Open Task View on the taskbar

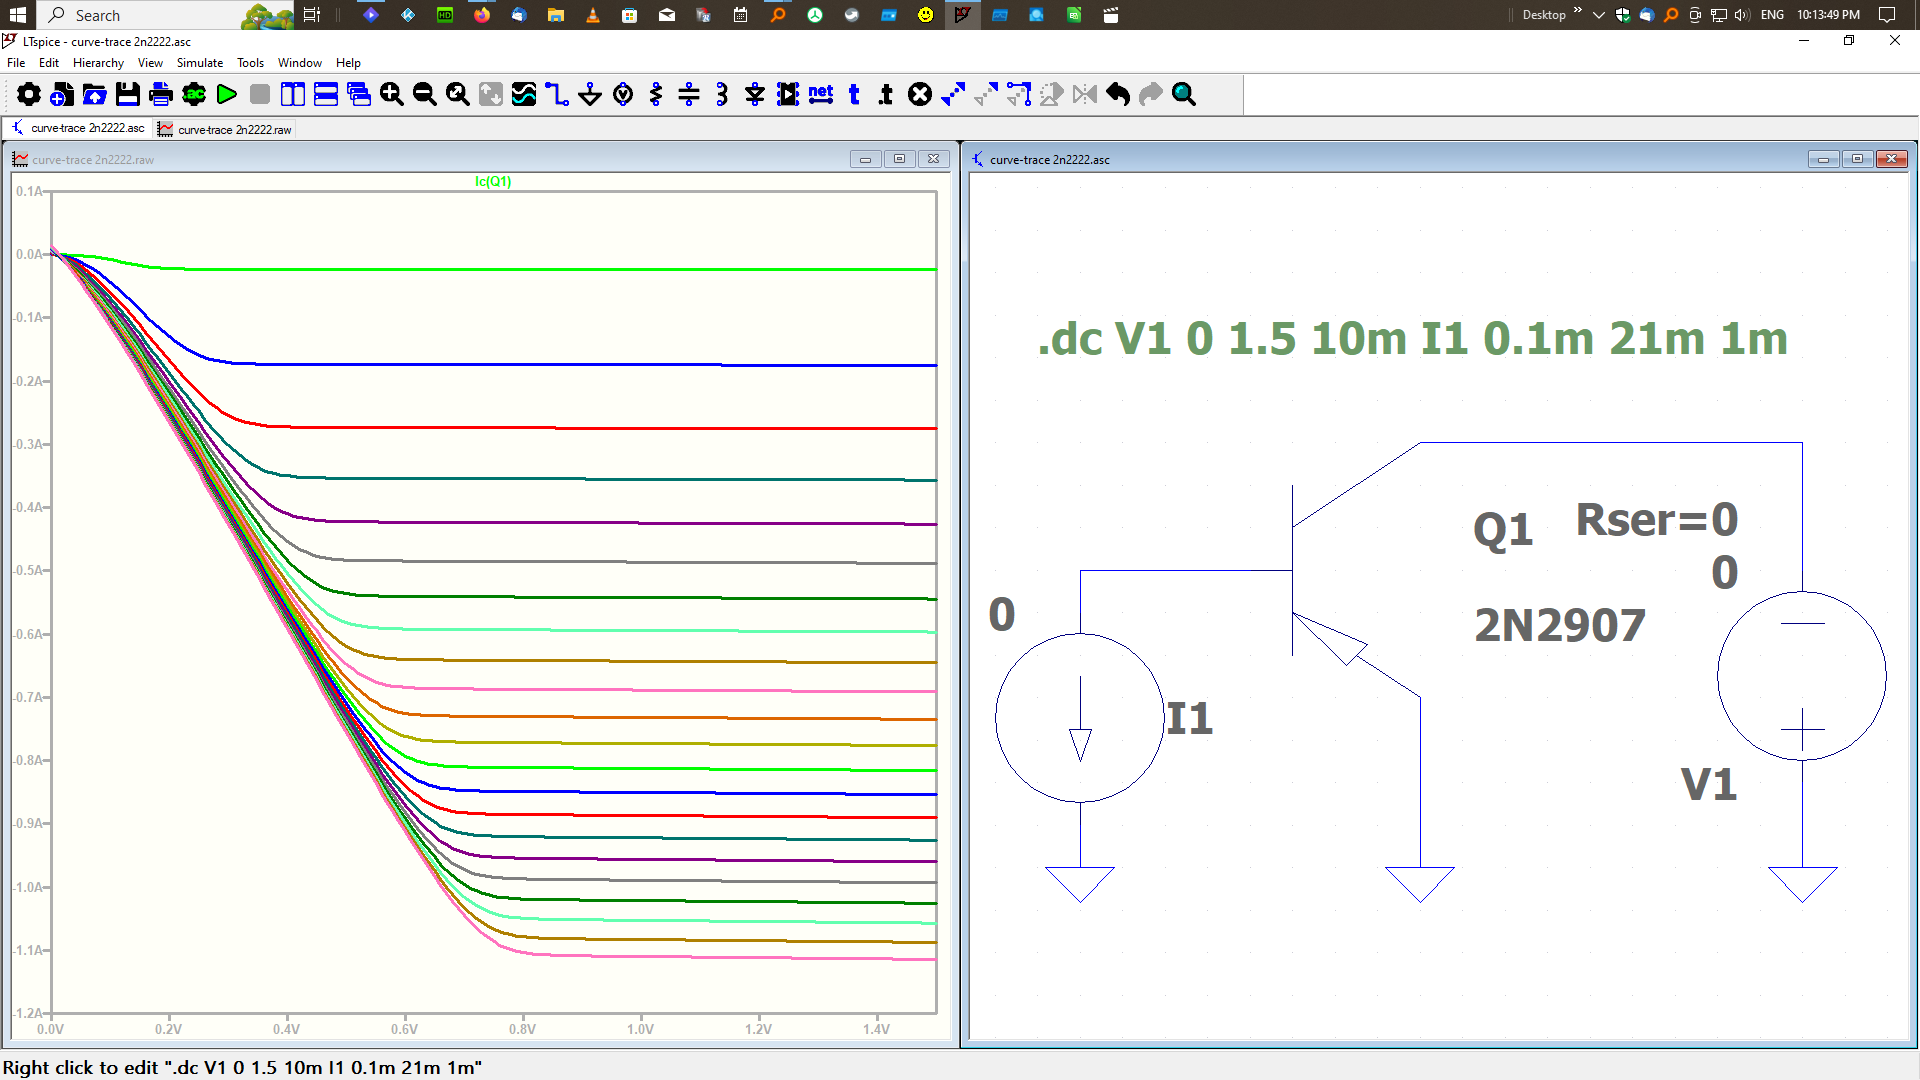pyautogui.click(x=312, y=15)
